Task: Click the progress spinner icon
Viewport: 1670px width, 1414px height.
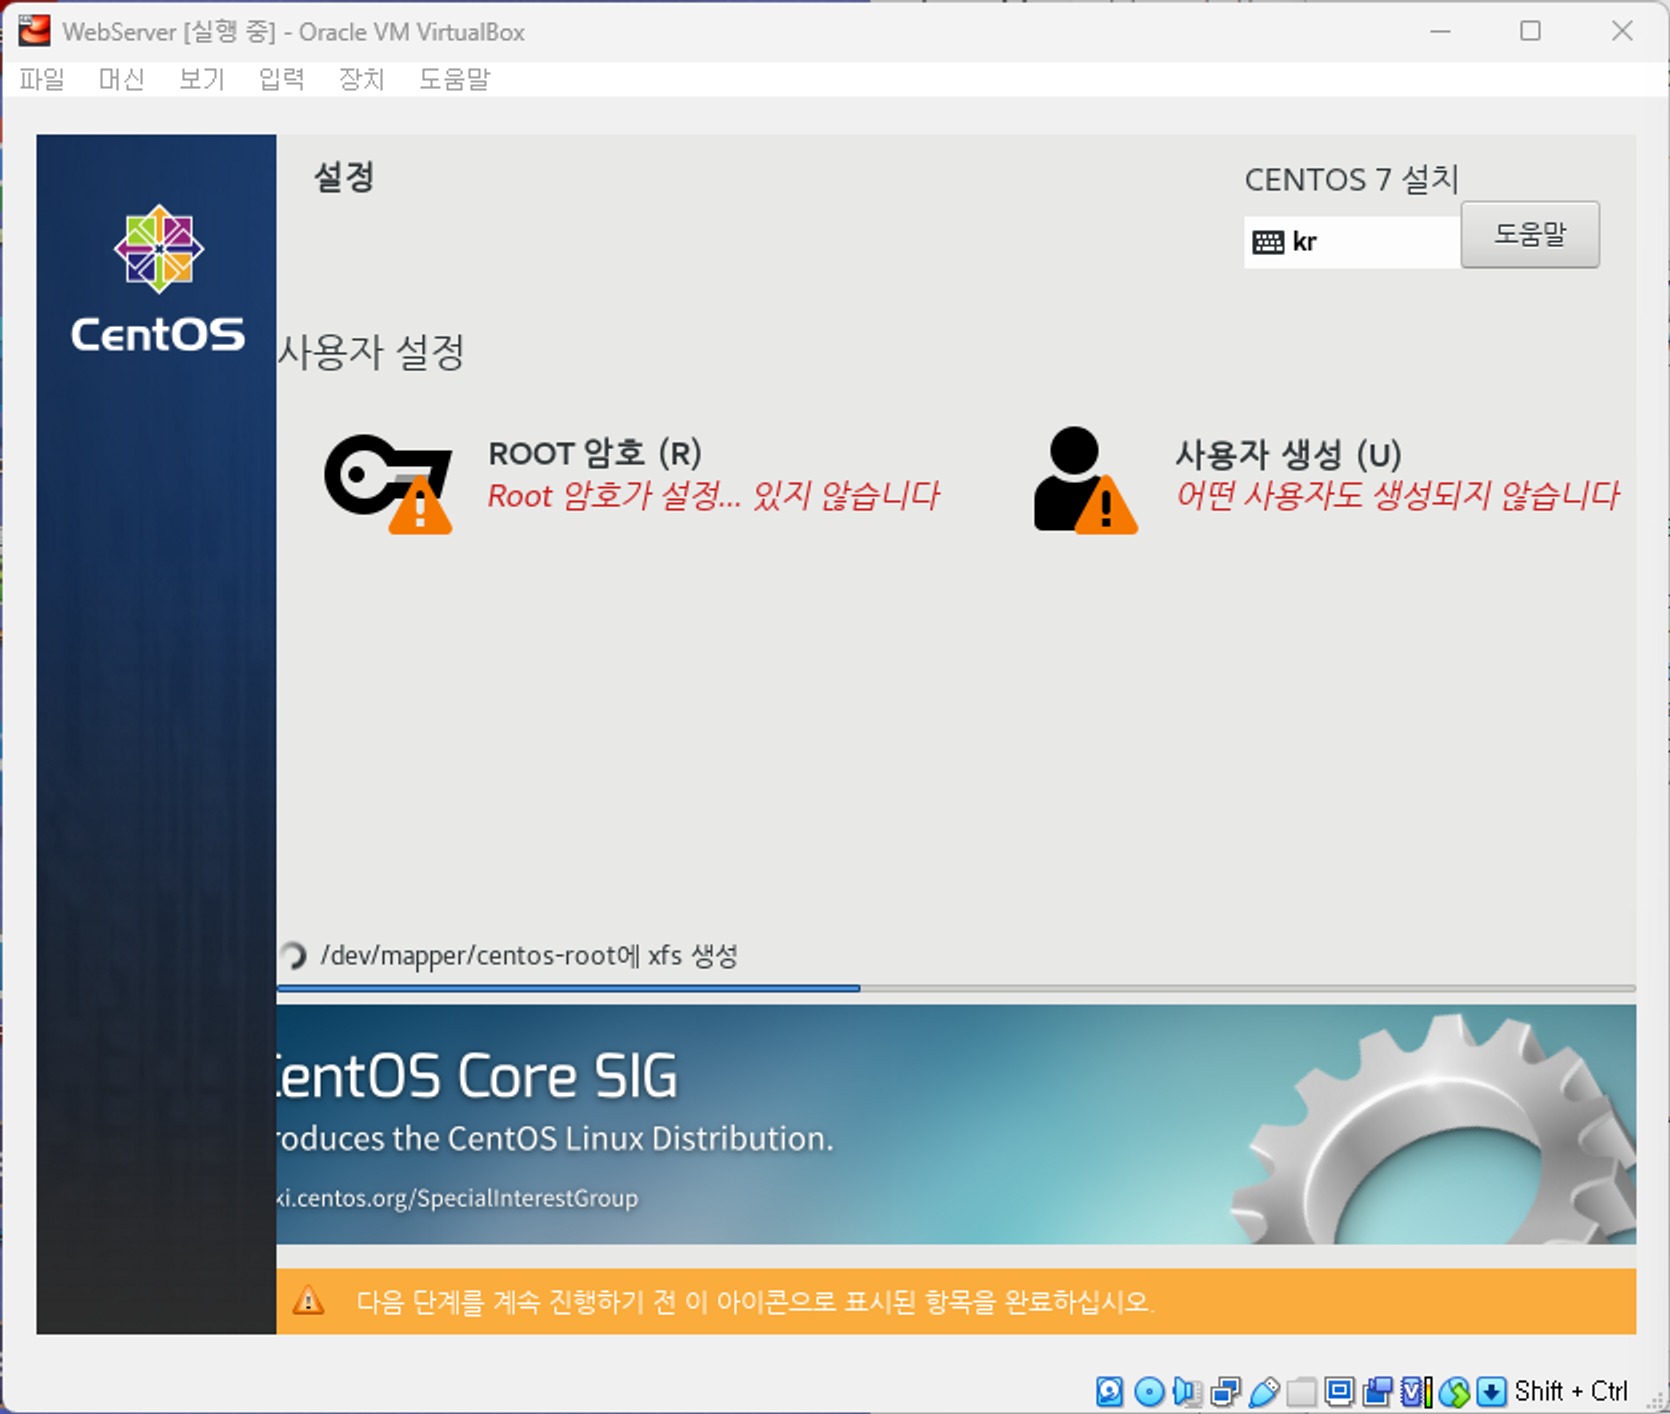Action: (x=294, y=956)
